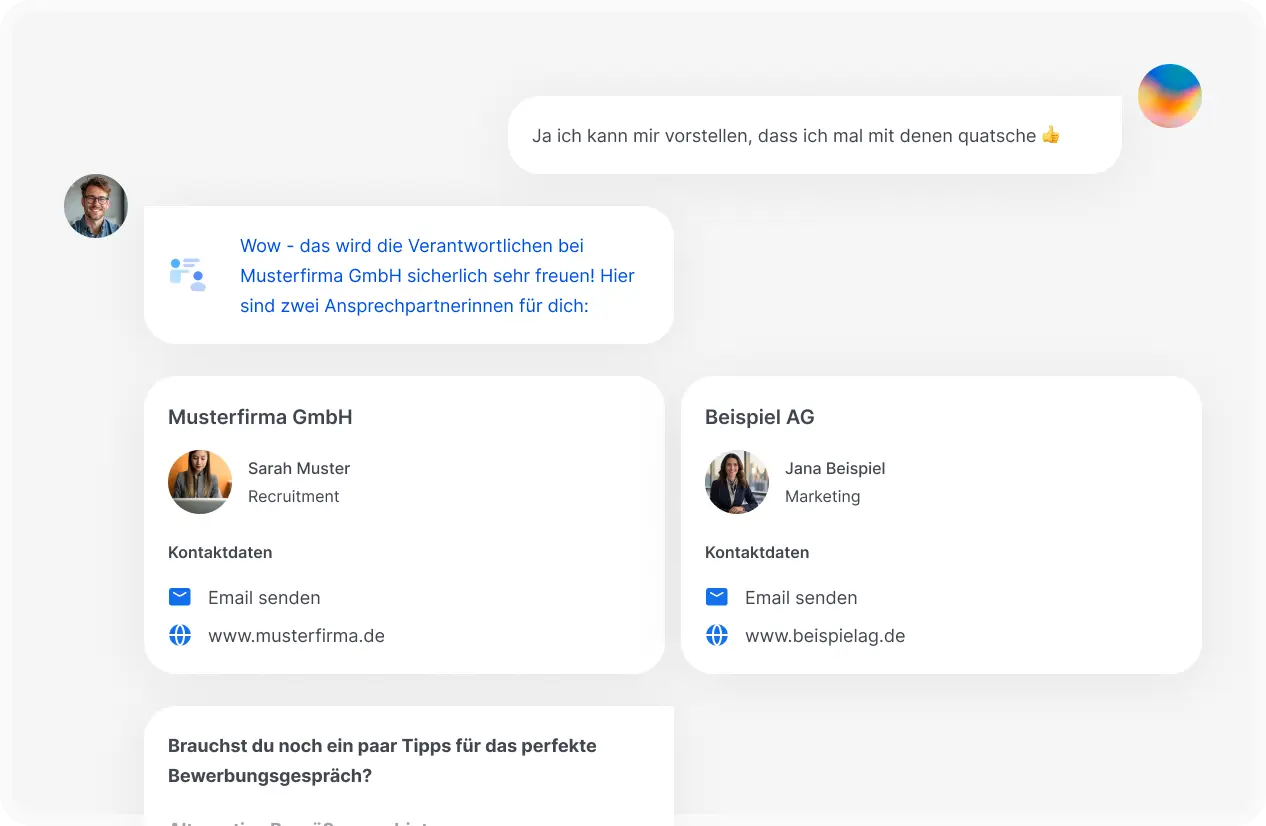Send email to Musterfirma GmbH contact

(x=264, y=598)
